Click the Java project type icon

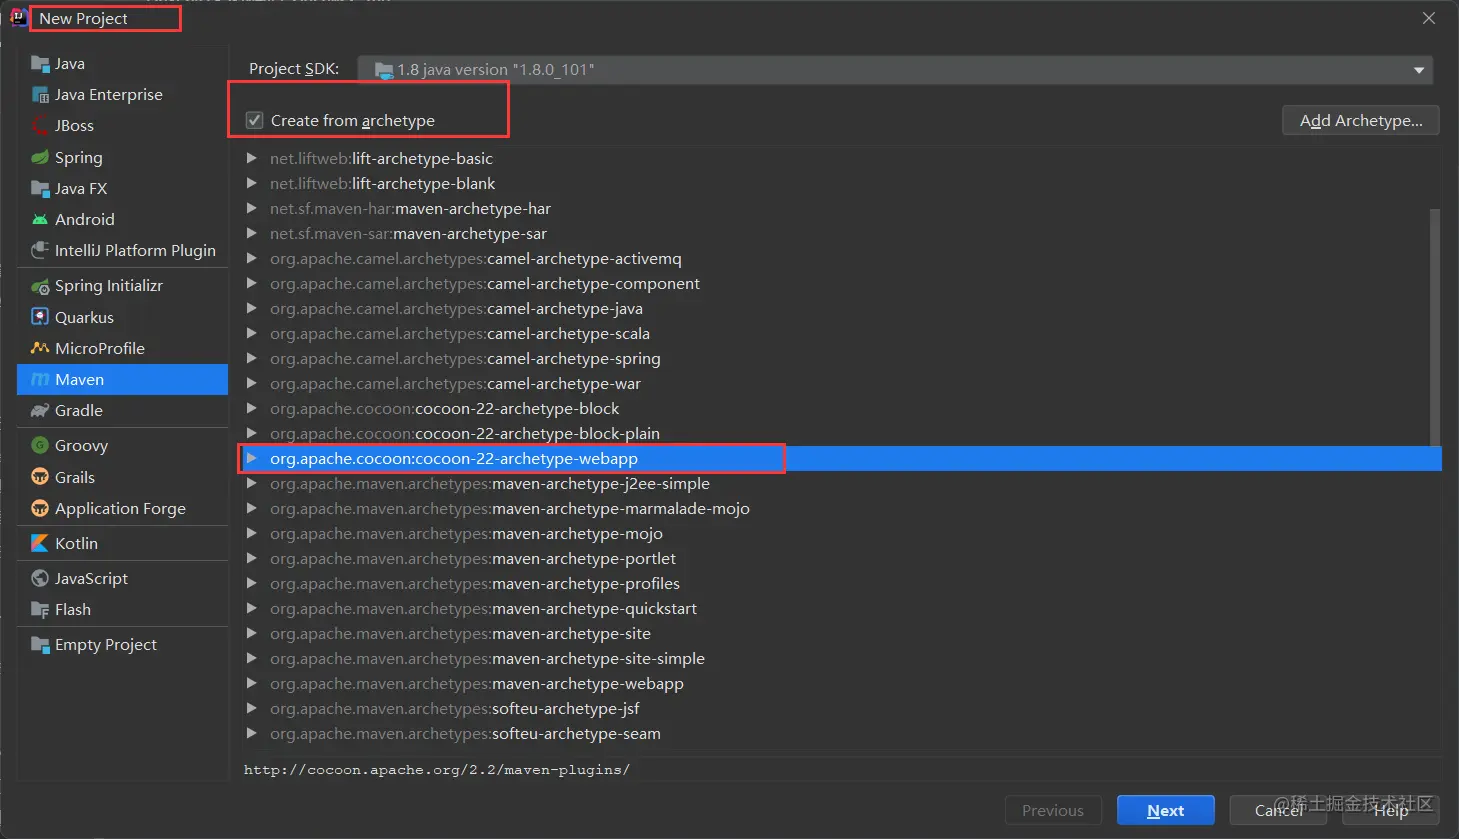(x=40, y=64)
